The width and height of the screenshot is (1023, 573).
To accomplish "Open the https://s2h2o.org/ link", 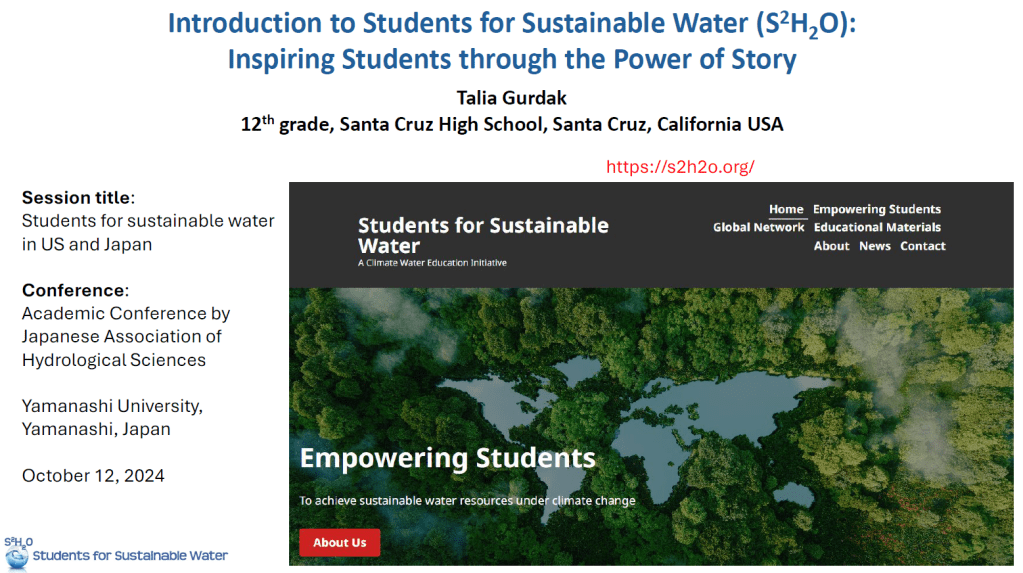I will click(x=679, y=167).
